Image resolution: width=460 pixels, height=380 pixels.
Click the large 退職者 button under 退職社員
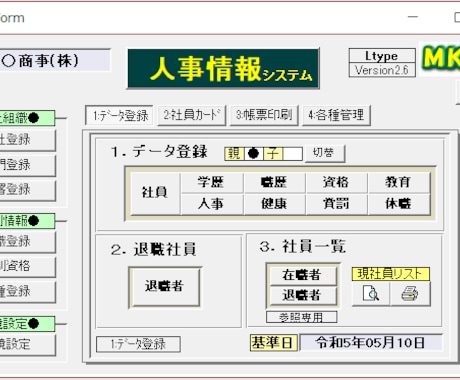165,286
